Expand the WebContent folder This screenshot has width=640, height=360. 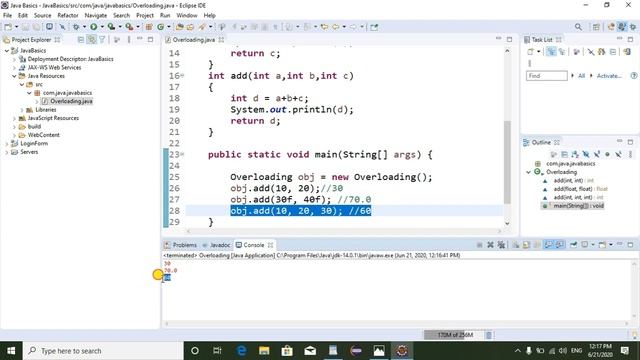pyautogui.click(x=14, y=135)
